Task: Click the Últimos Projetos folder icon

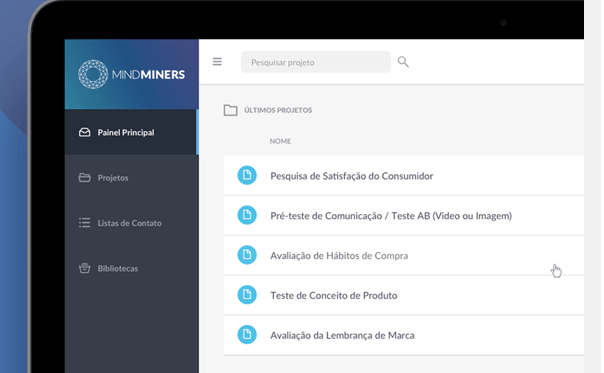Action: (230, 110)
